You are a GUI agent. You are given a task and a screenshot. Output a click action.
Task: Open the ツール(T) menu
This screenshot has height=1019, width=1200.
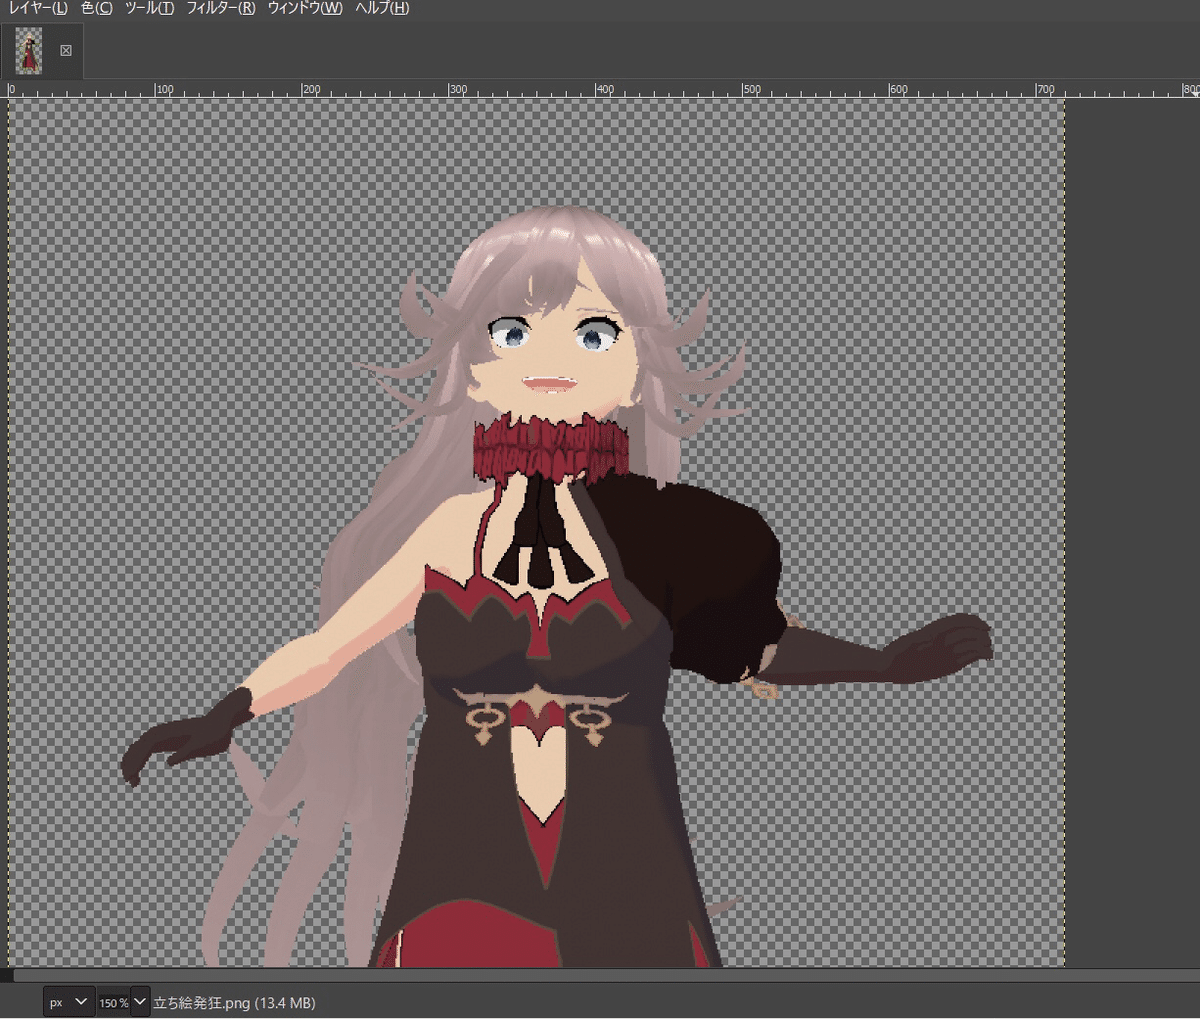click(x=150, y=8)
